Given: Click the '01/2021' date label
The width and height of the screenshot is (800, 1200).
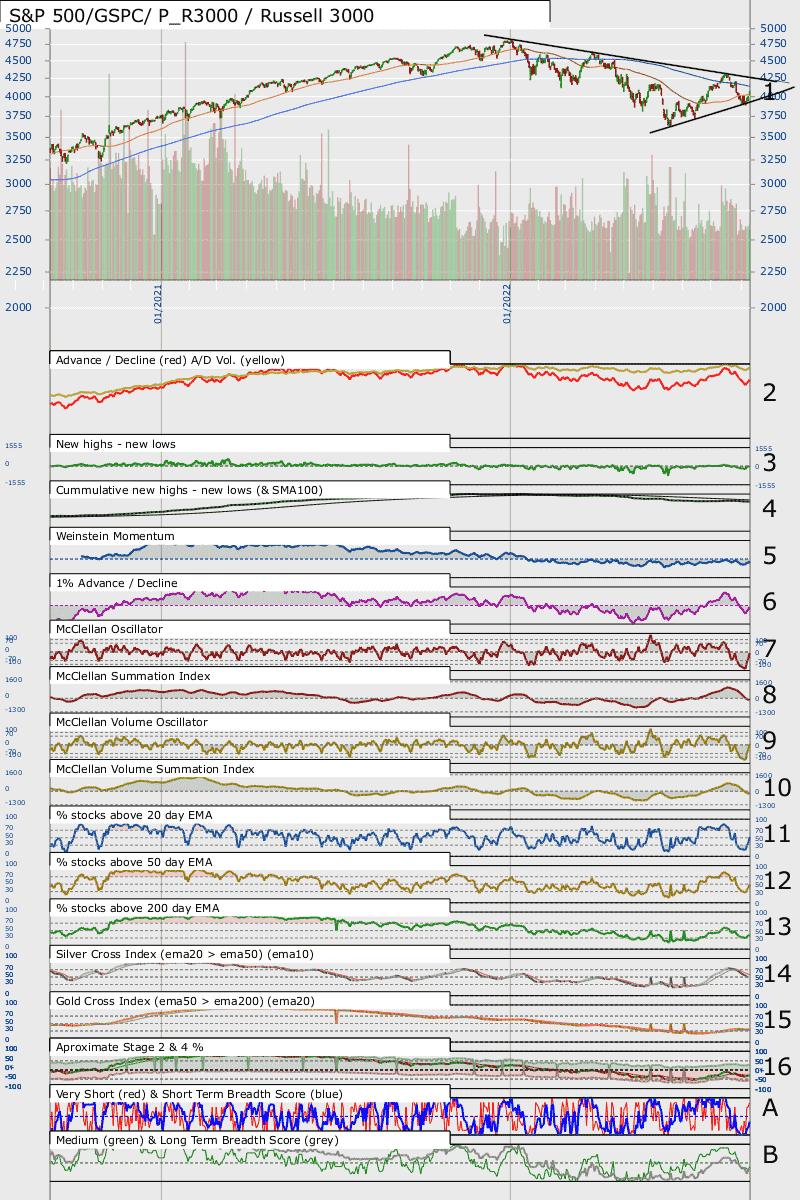Looking at the screenshot, I should 158,303.
